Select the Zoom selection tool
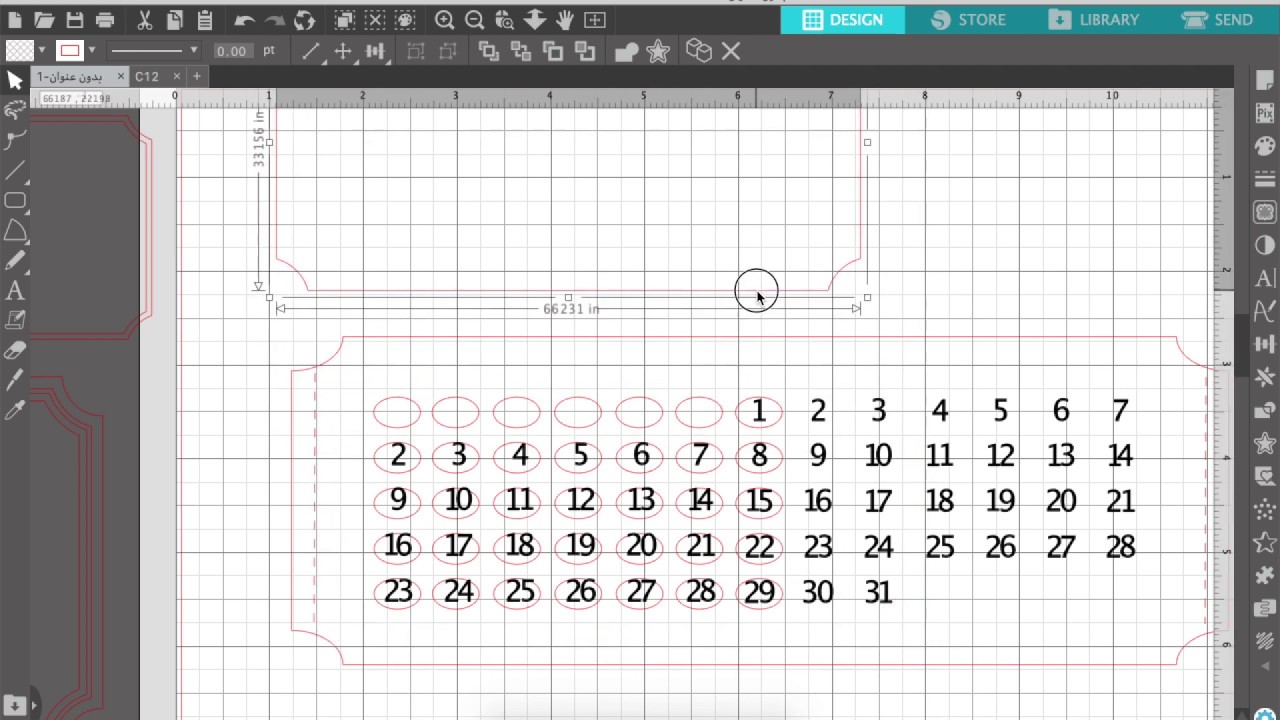 coord(505,19)
